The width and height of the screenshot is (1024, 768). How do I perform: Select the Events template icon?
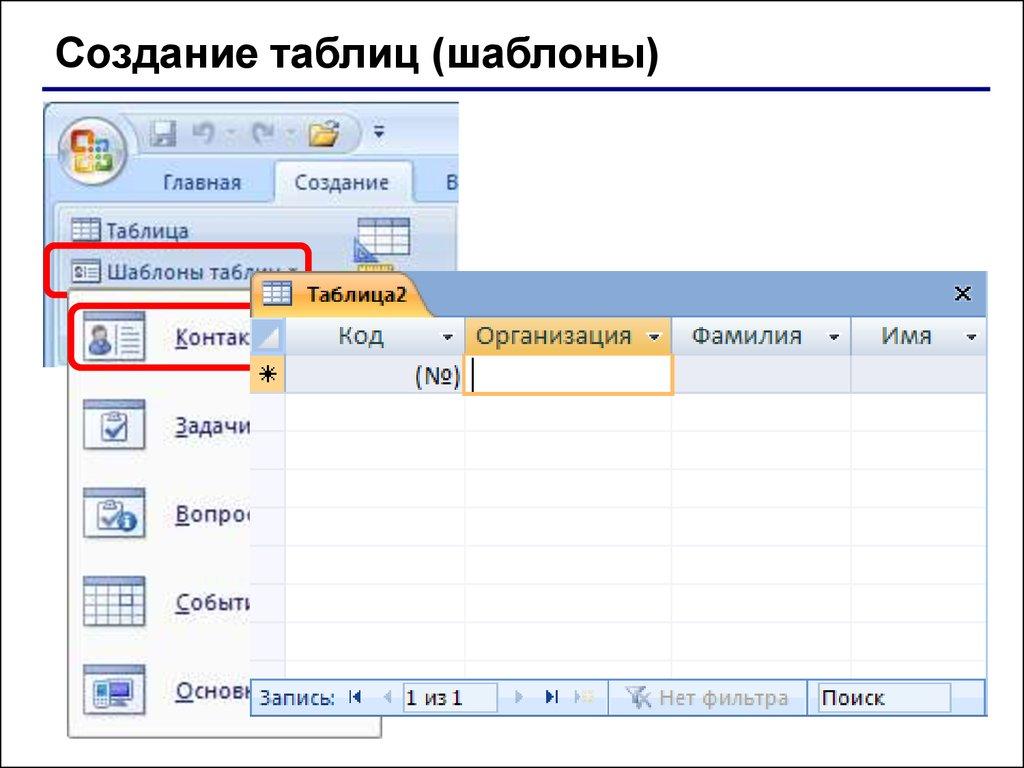(115, 602)
